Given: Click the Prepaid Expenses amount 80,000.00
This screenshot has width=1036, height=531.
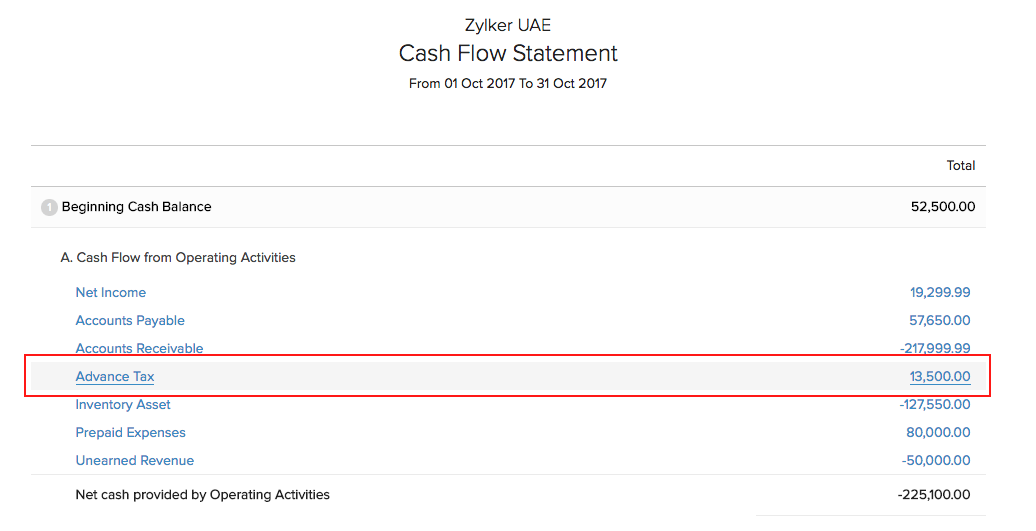Looking at the screenshot, I should (x=940, y=433).
